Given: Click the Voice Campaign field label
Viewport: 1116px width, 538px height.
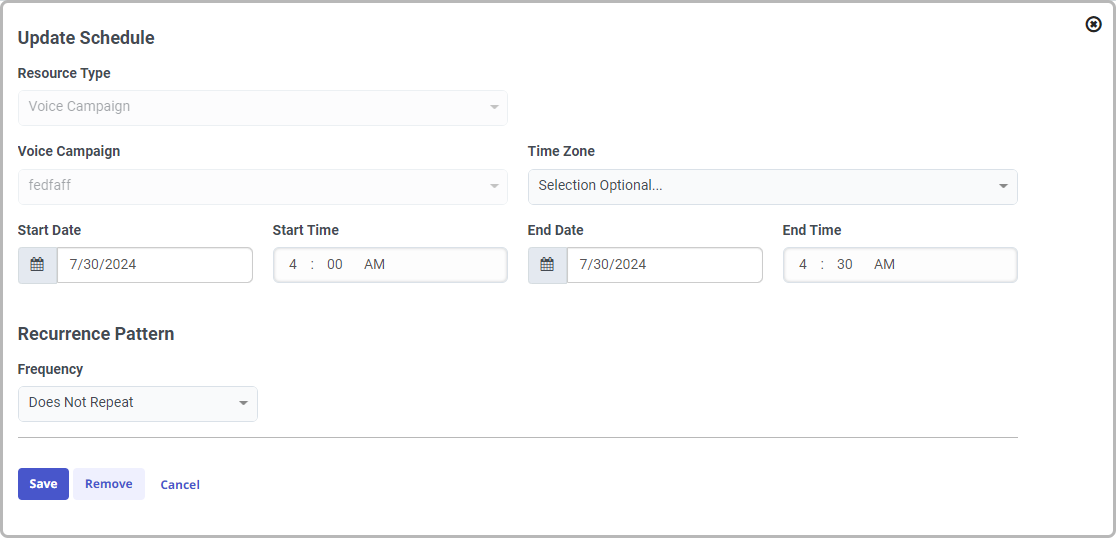Looking at the screenshot, I should (69, 151).
